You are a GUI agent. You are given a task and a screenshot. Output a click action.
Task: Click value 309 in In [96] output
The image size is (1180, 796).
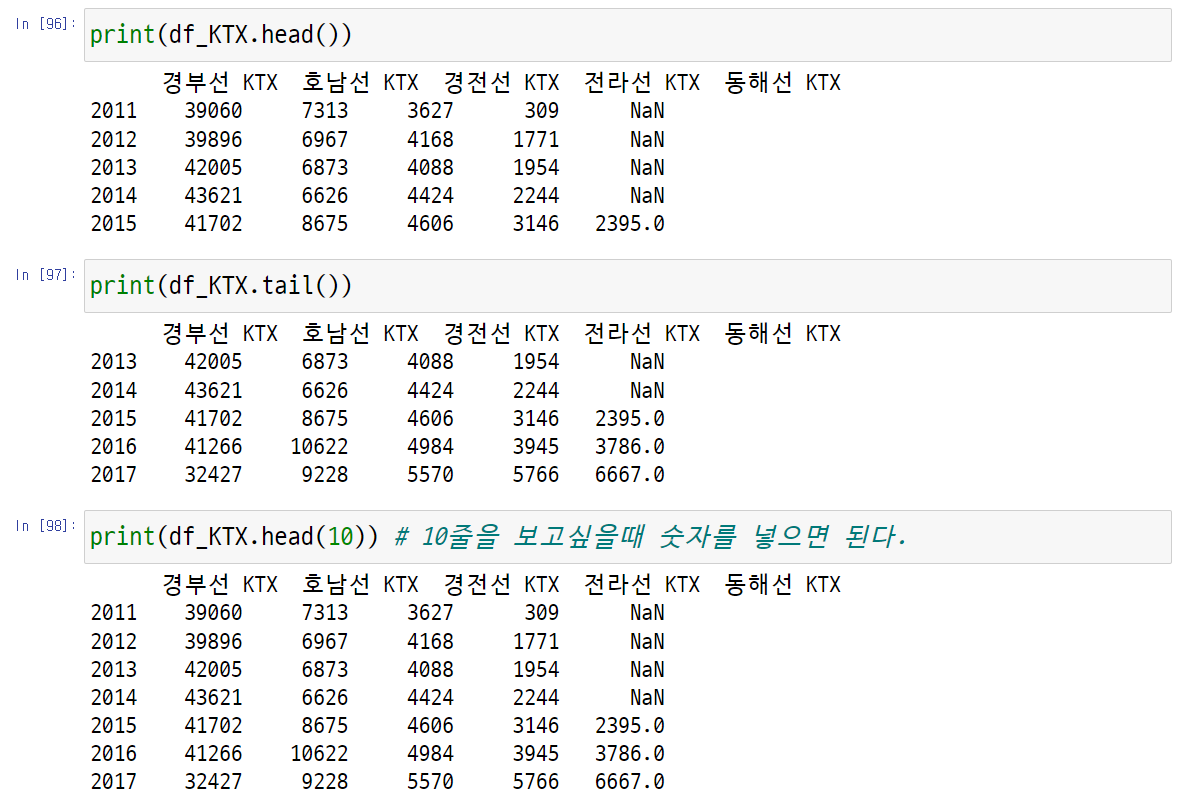(x=542, y=111)
